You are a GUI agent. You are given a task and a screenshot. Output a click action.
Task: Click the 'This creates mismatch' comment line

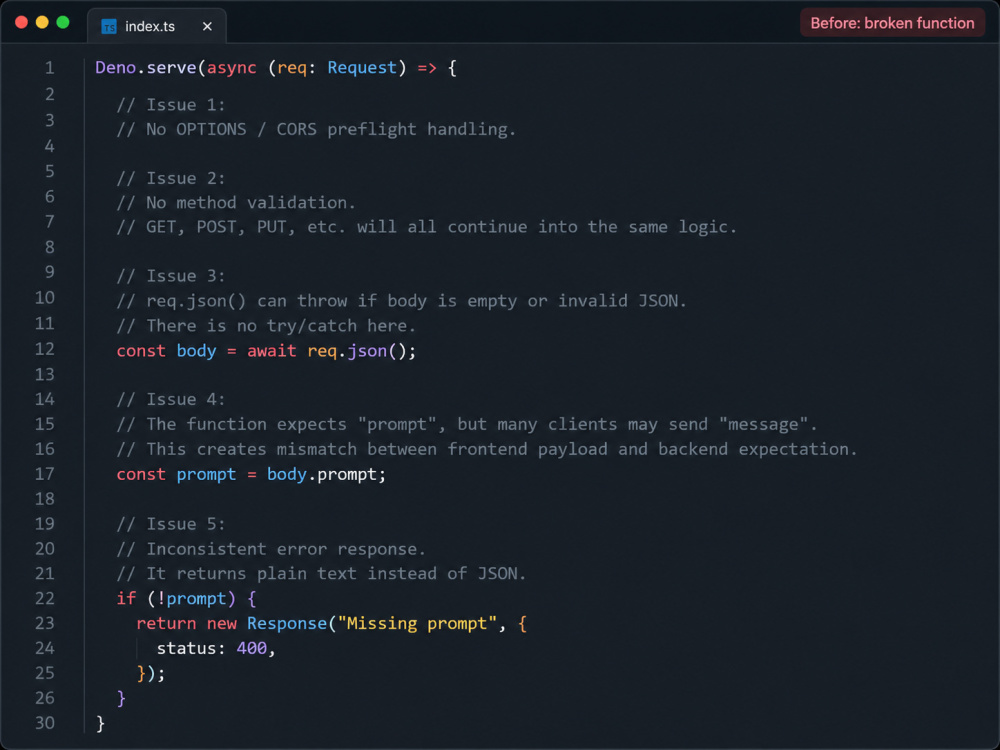487,449
